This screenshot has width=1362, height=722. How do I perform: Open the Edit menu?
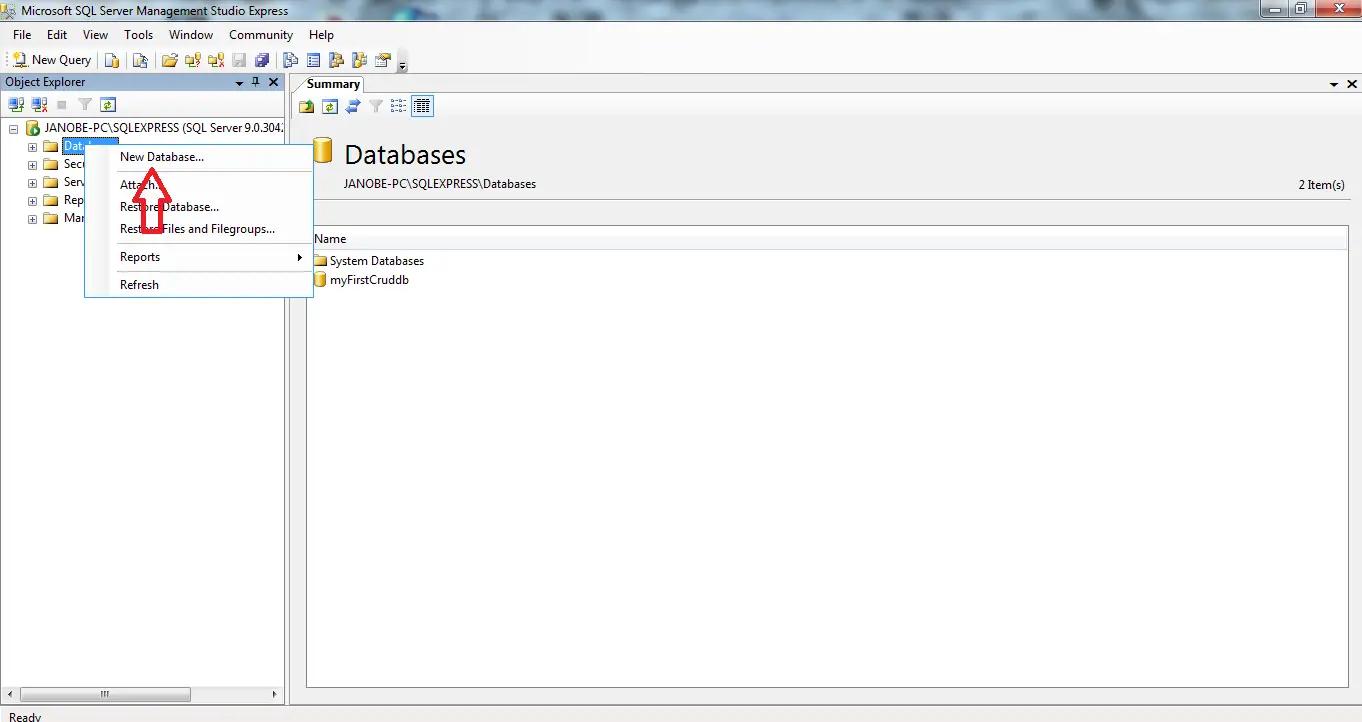[x=57, y=35]
